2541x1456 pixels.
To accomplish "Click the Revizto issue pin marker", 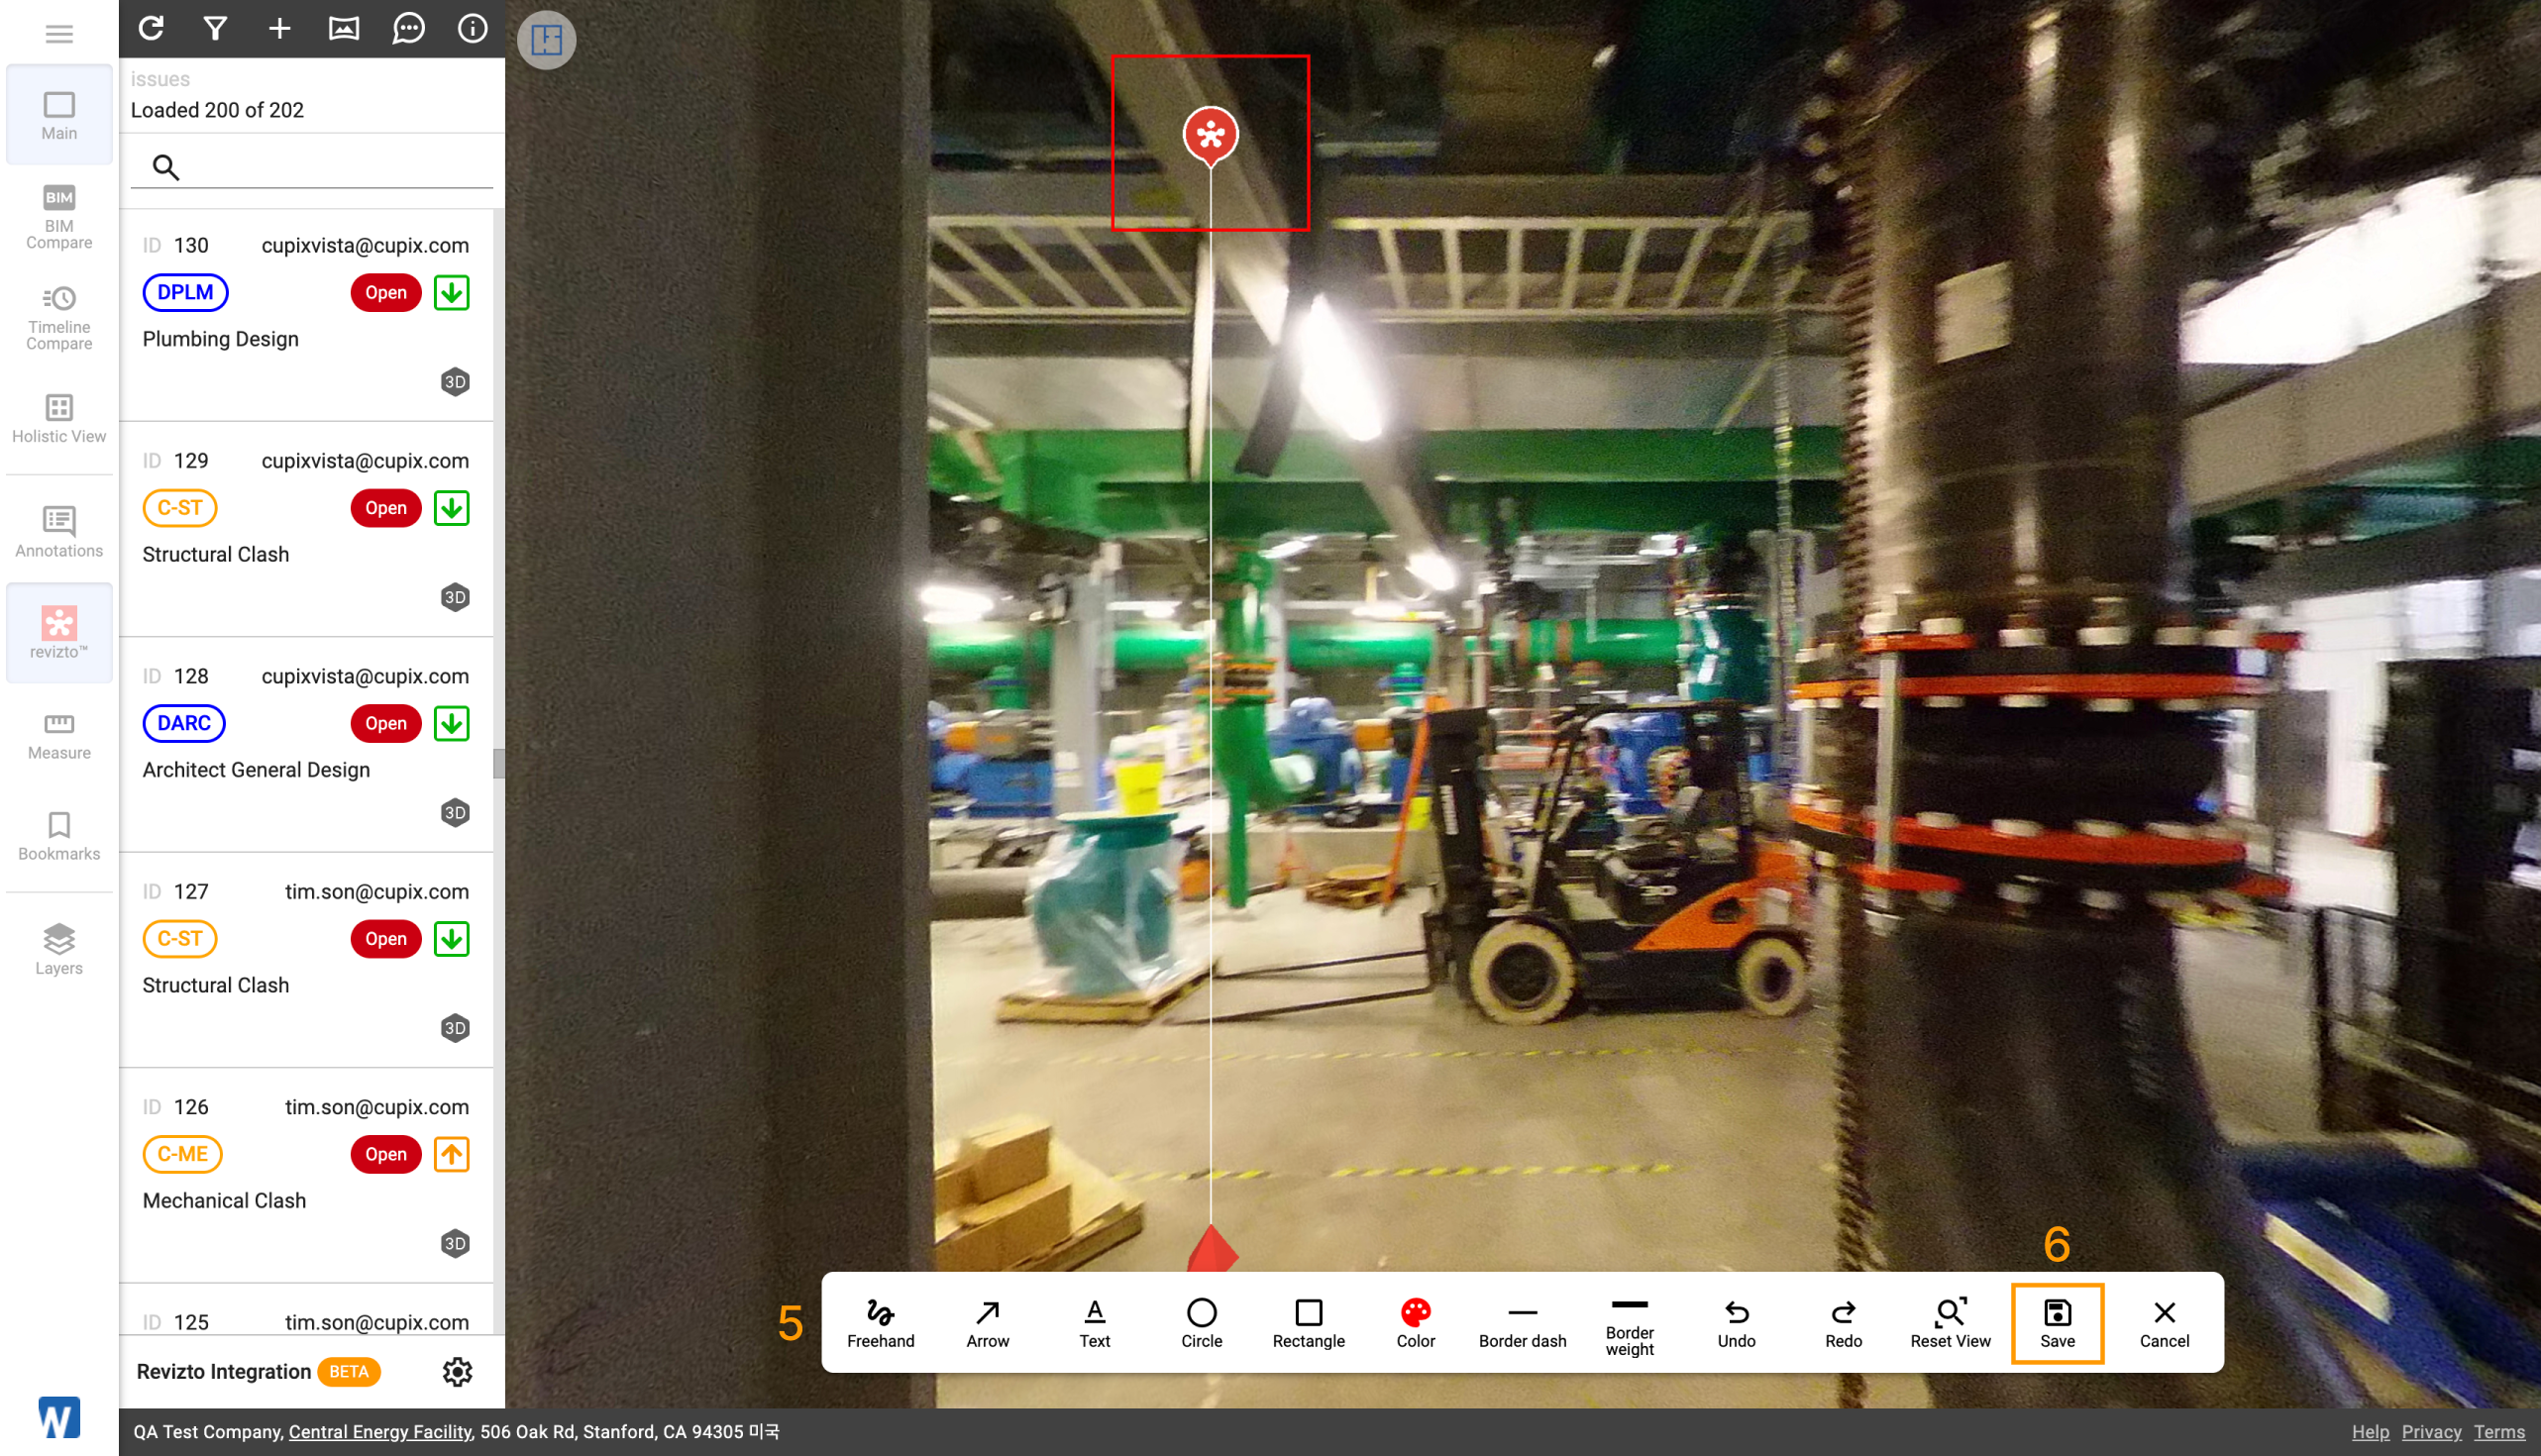I will click(1210, 135).
